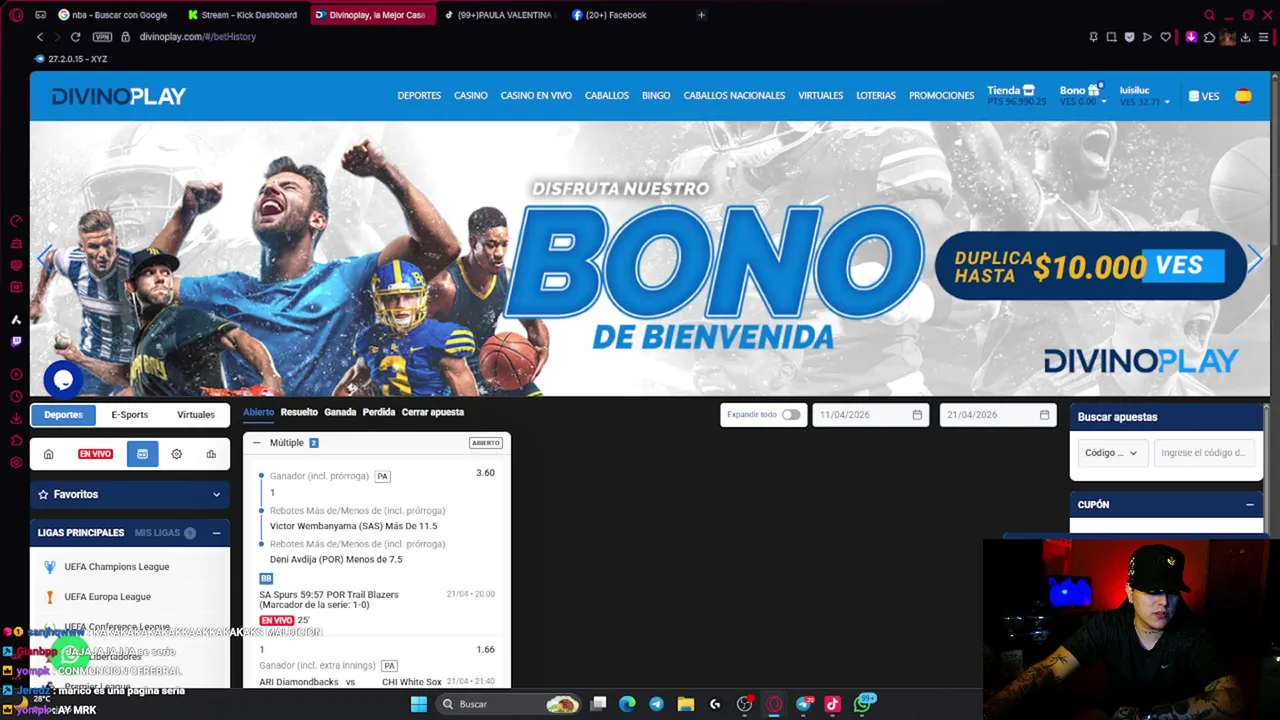
Task: Open UEFA Champions League link
Action: (x=117, y=567)
